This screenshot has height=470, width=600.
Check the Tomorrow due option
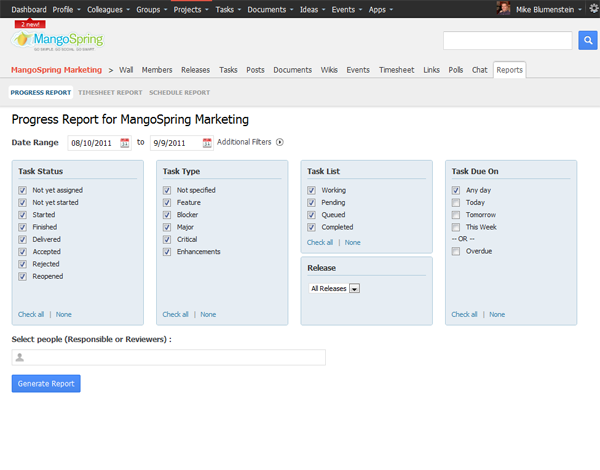tap(456, 215)
